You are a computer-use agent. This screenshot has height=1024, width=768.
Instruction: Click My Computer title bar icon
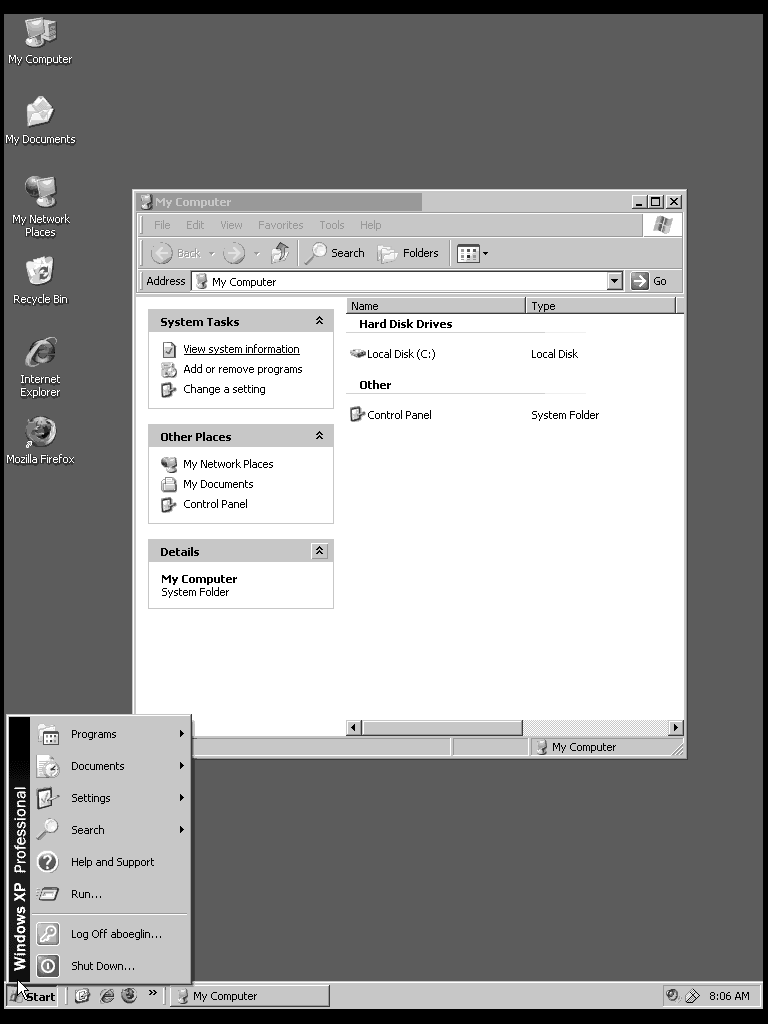[x=146, y=202]
